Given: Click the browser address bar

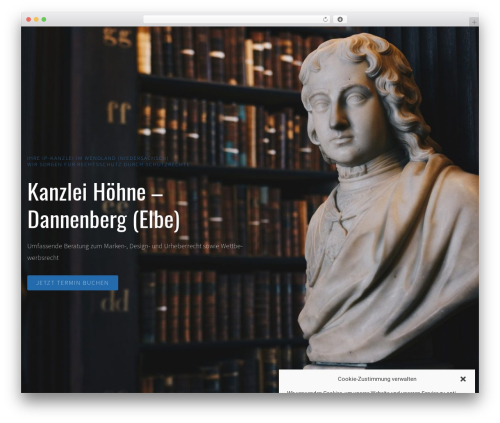Looking at the screenshot, I should [236, 19].
